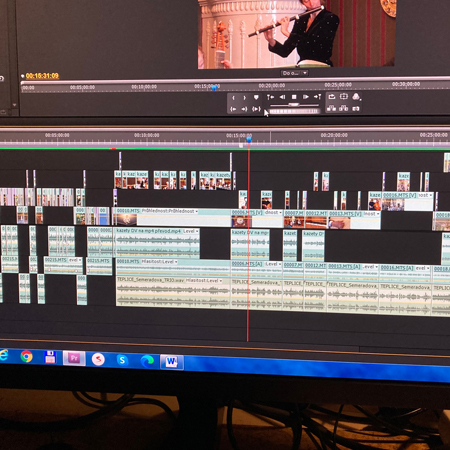The width and height of the screenshot is (450, 450).
Task: Open the Safe Margins button
Action: pos(344,97)
